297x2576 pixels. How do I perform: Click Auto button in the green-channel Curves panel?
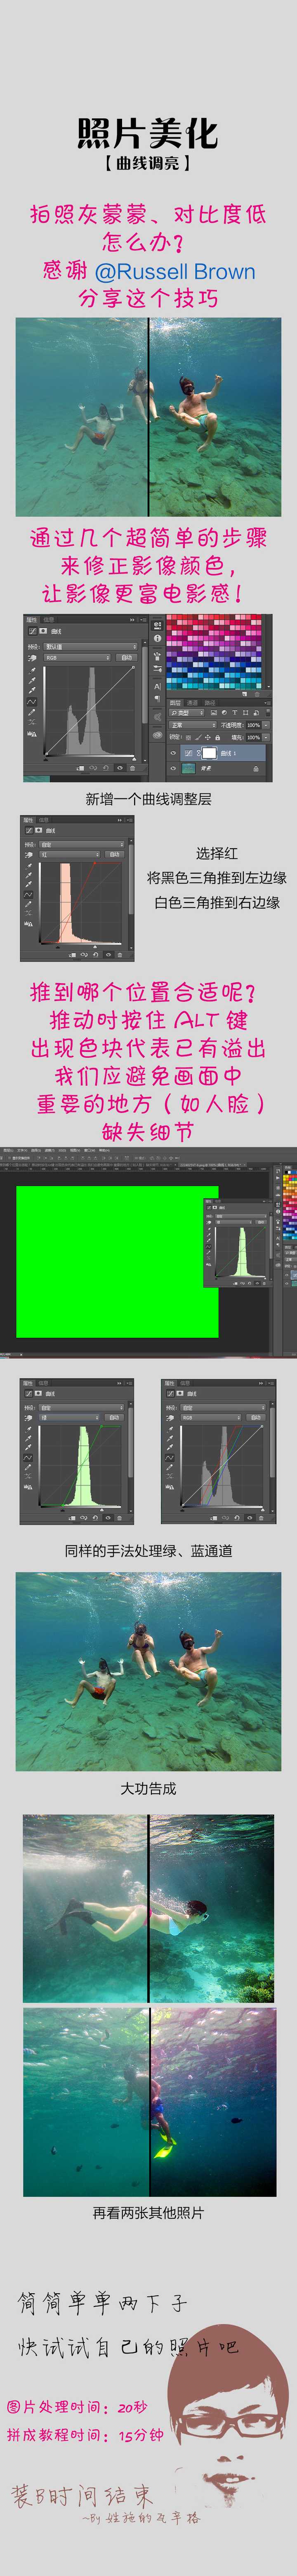[x=113, y=1417]
